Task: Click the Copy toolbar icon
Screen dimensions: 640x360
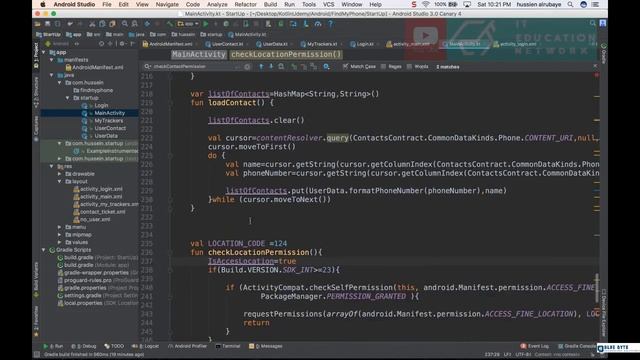Action: [x=102, y=24]
